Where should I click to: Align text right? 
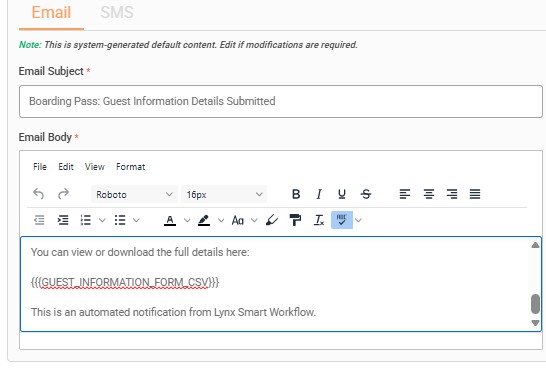click(x=452, y=194)
